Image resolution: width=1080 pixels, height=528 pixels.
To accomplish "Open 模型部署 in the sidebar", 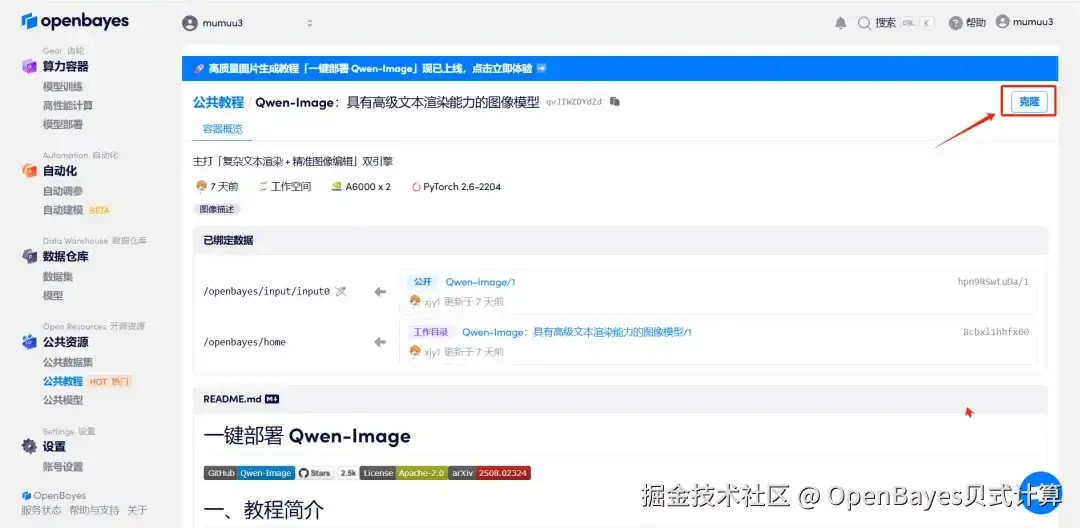I will click(x=63, y=125).
